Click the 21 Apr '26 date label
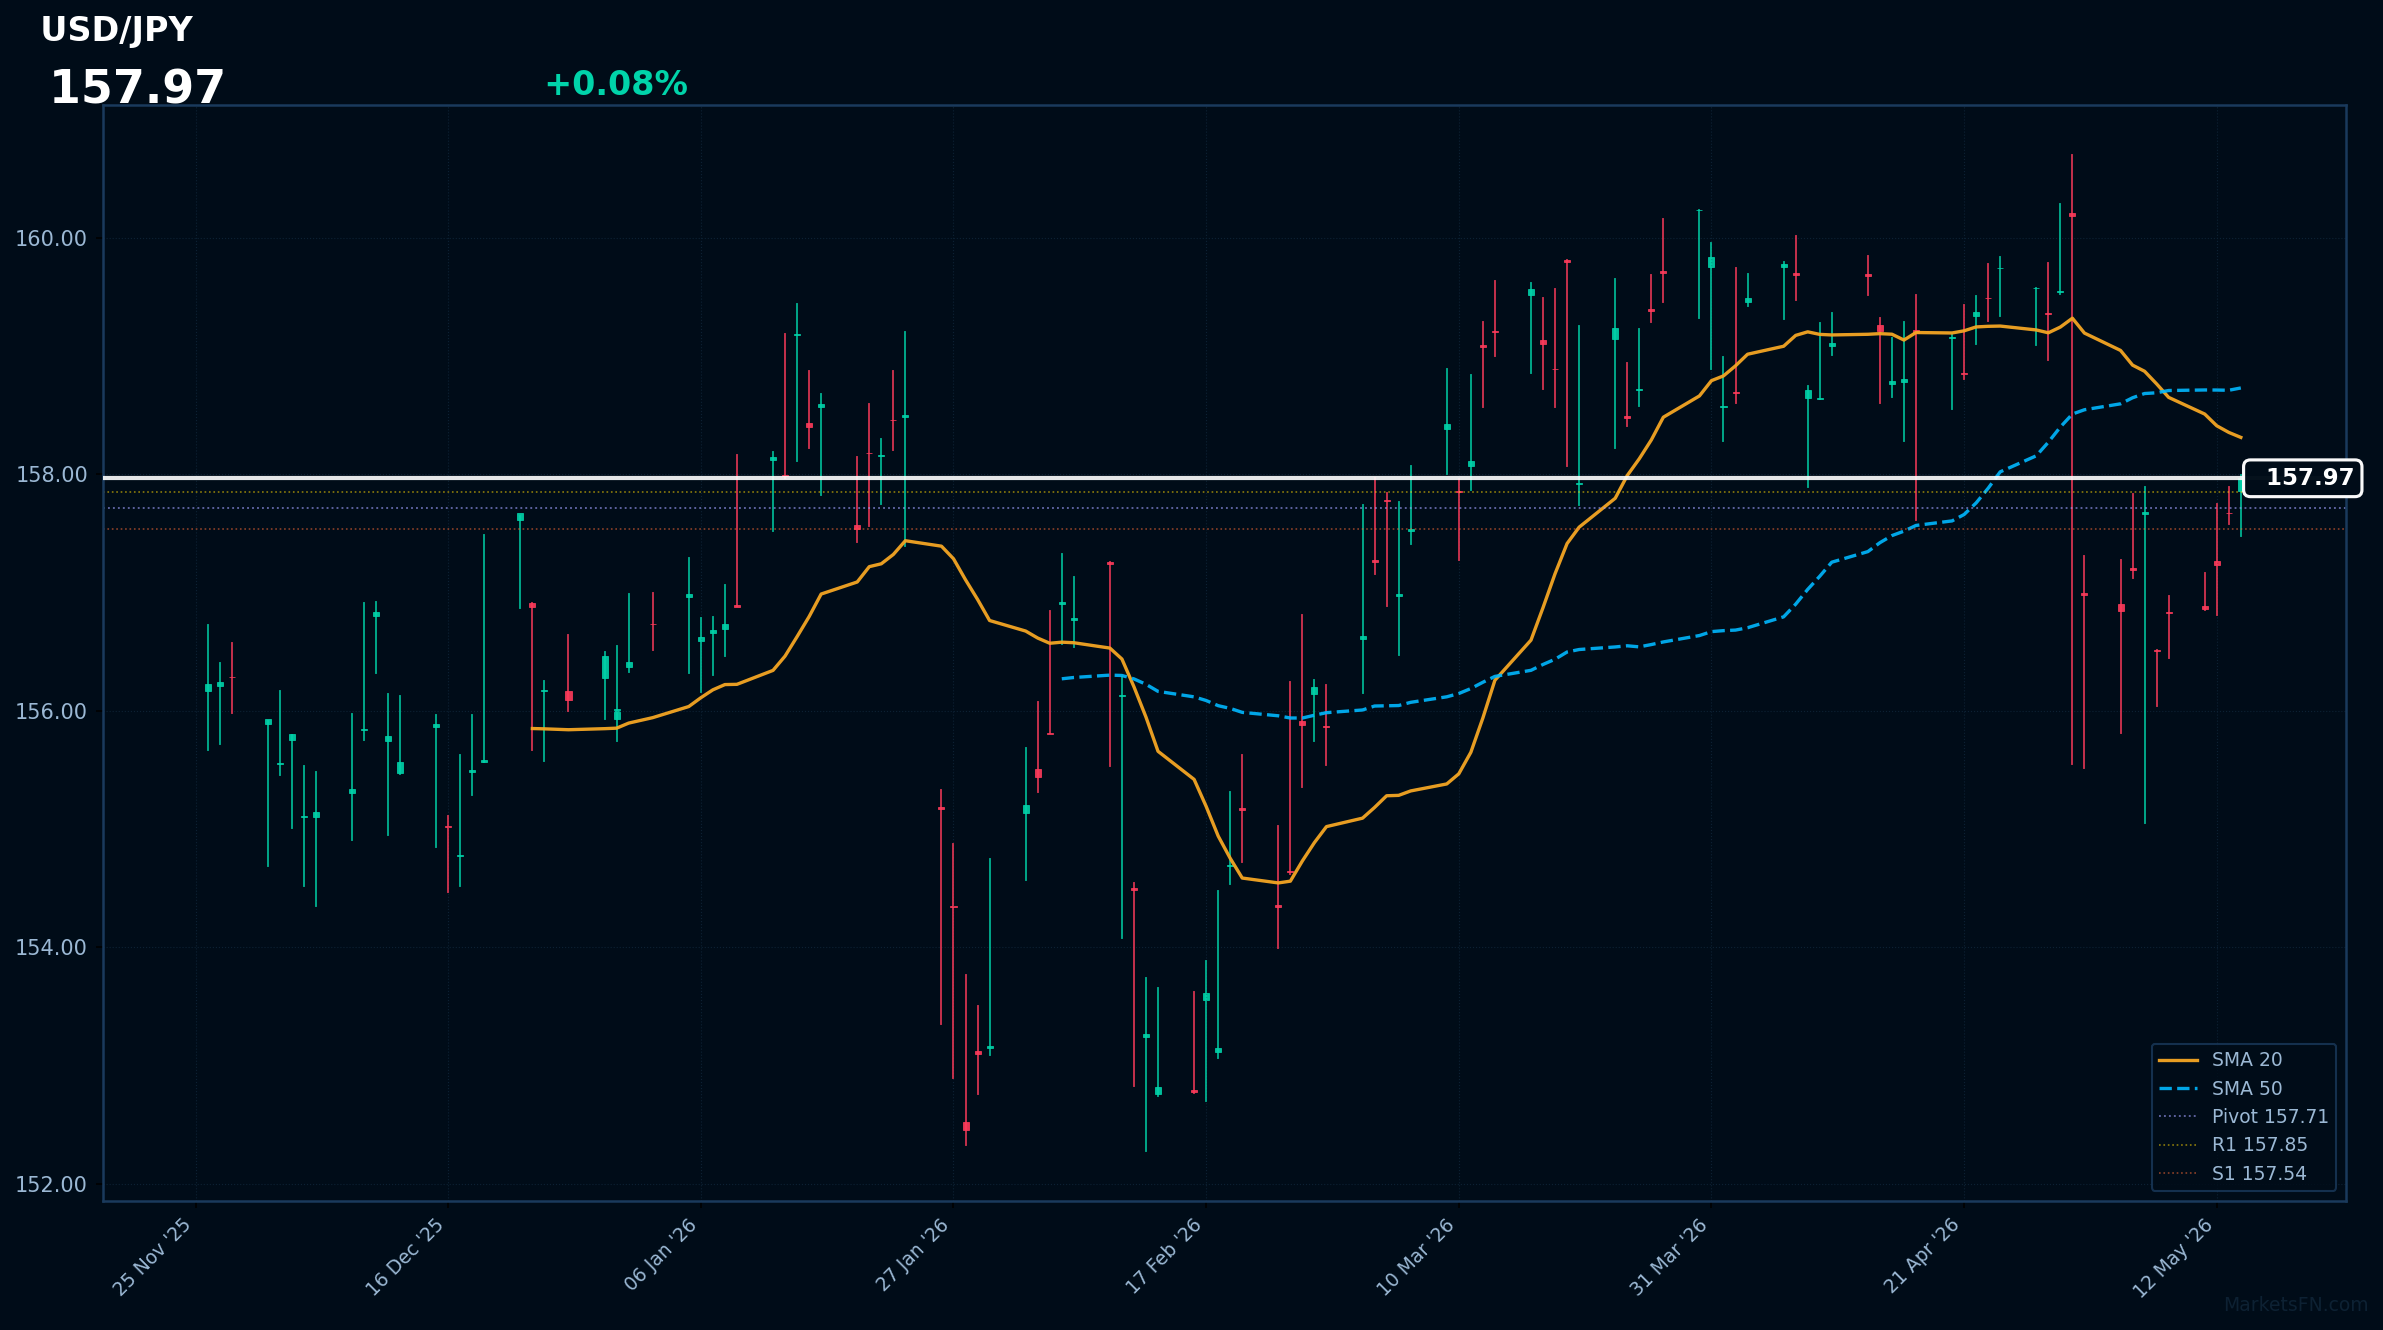Screen dimensions: 2383x1330 click(x=1921, y=1256)
